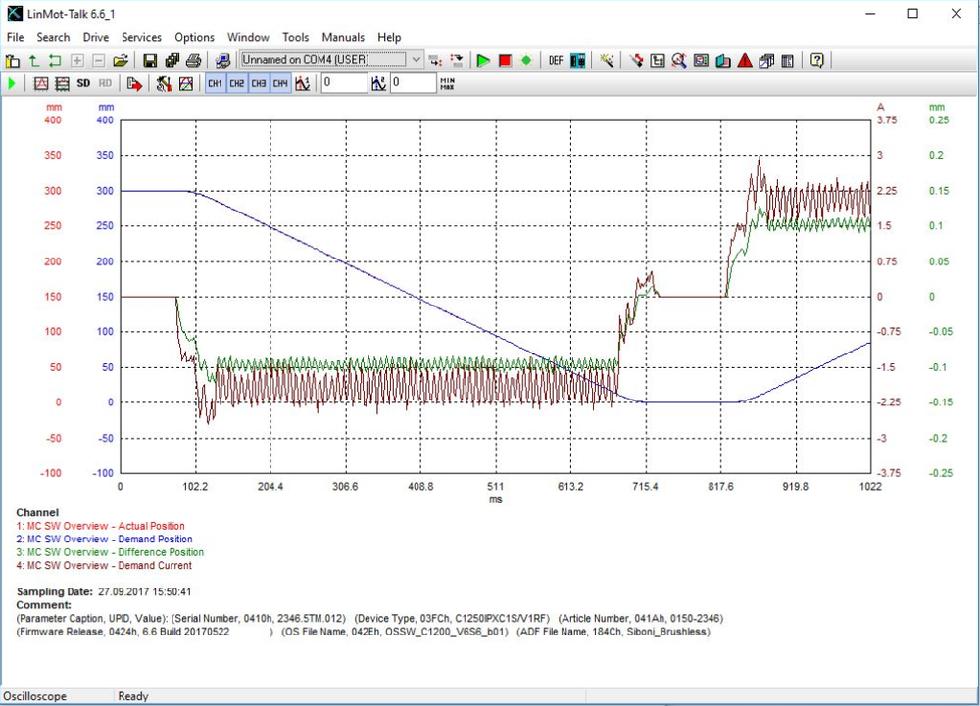Click the red warning triangle icon
The image size is (980, 706).
coord(745,61)
